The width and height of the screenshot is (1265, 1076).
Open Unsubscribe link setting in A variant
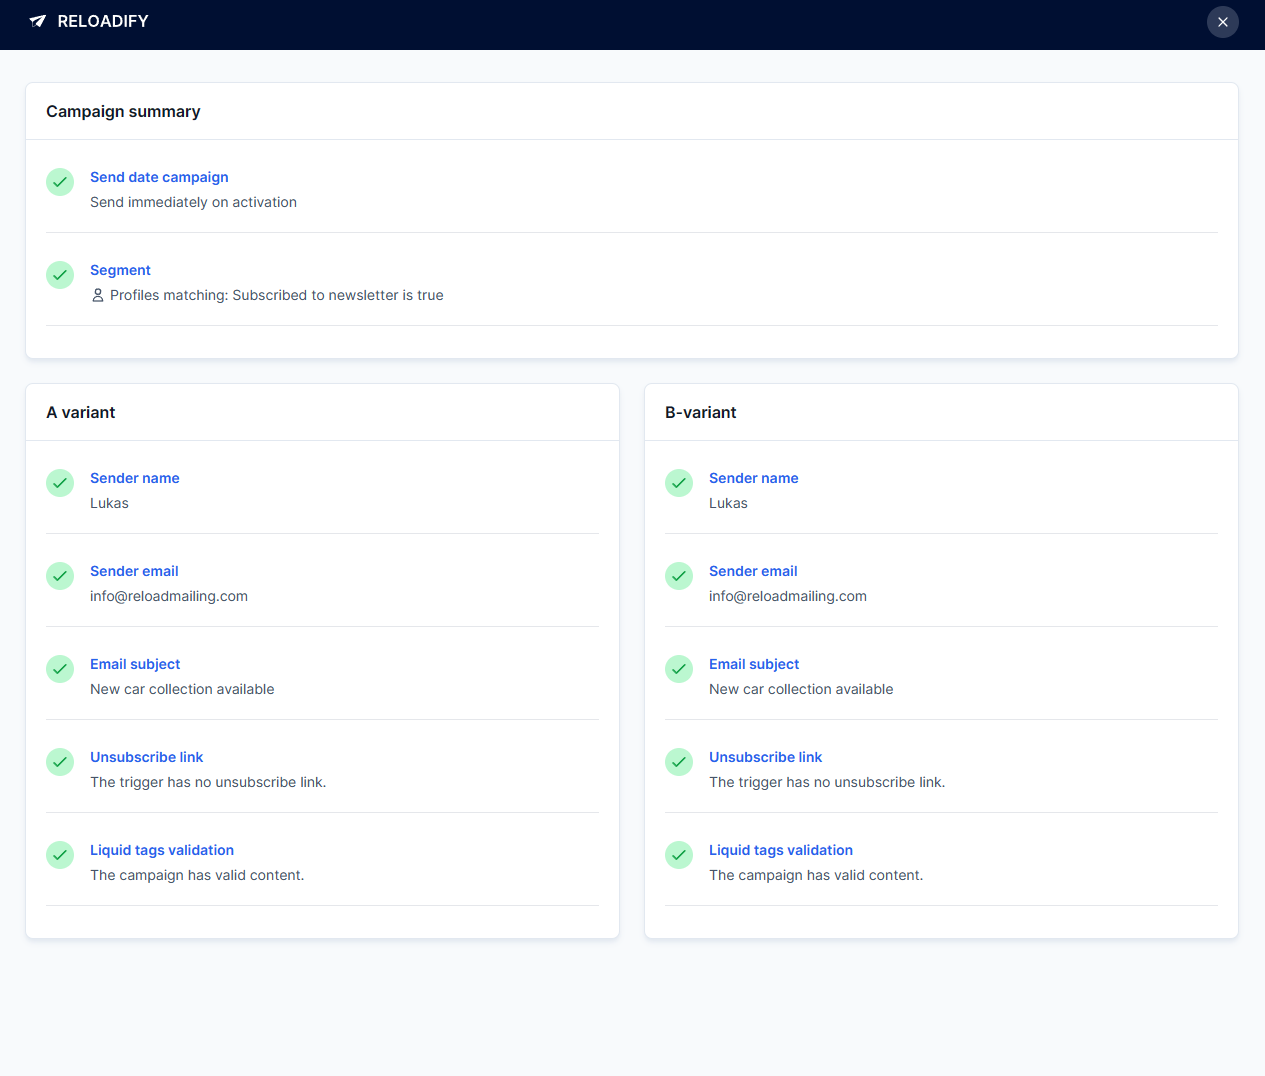pyautogui.click(x=146, y=757)
